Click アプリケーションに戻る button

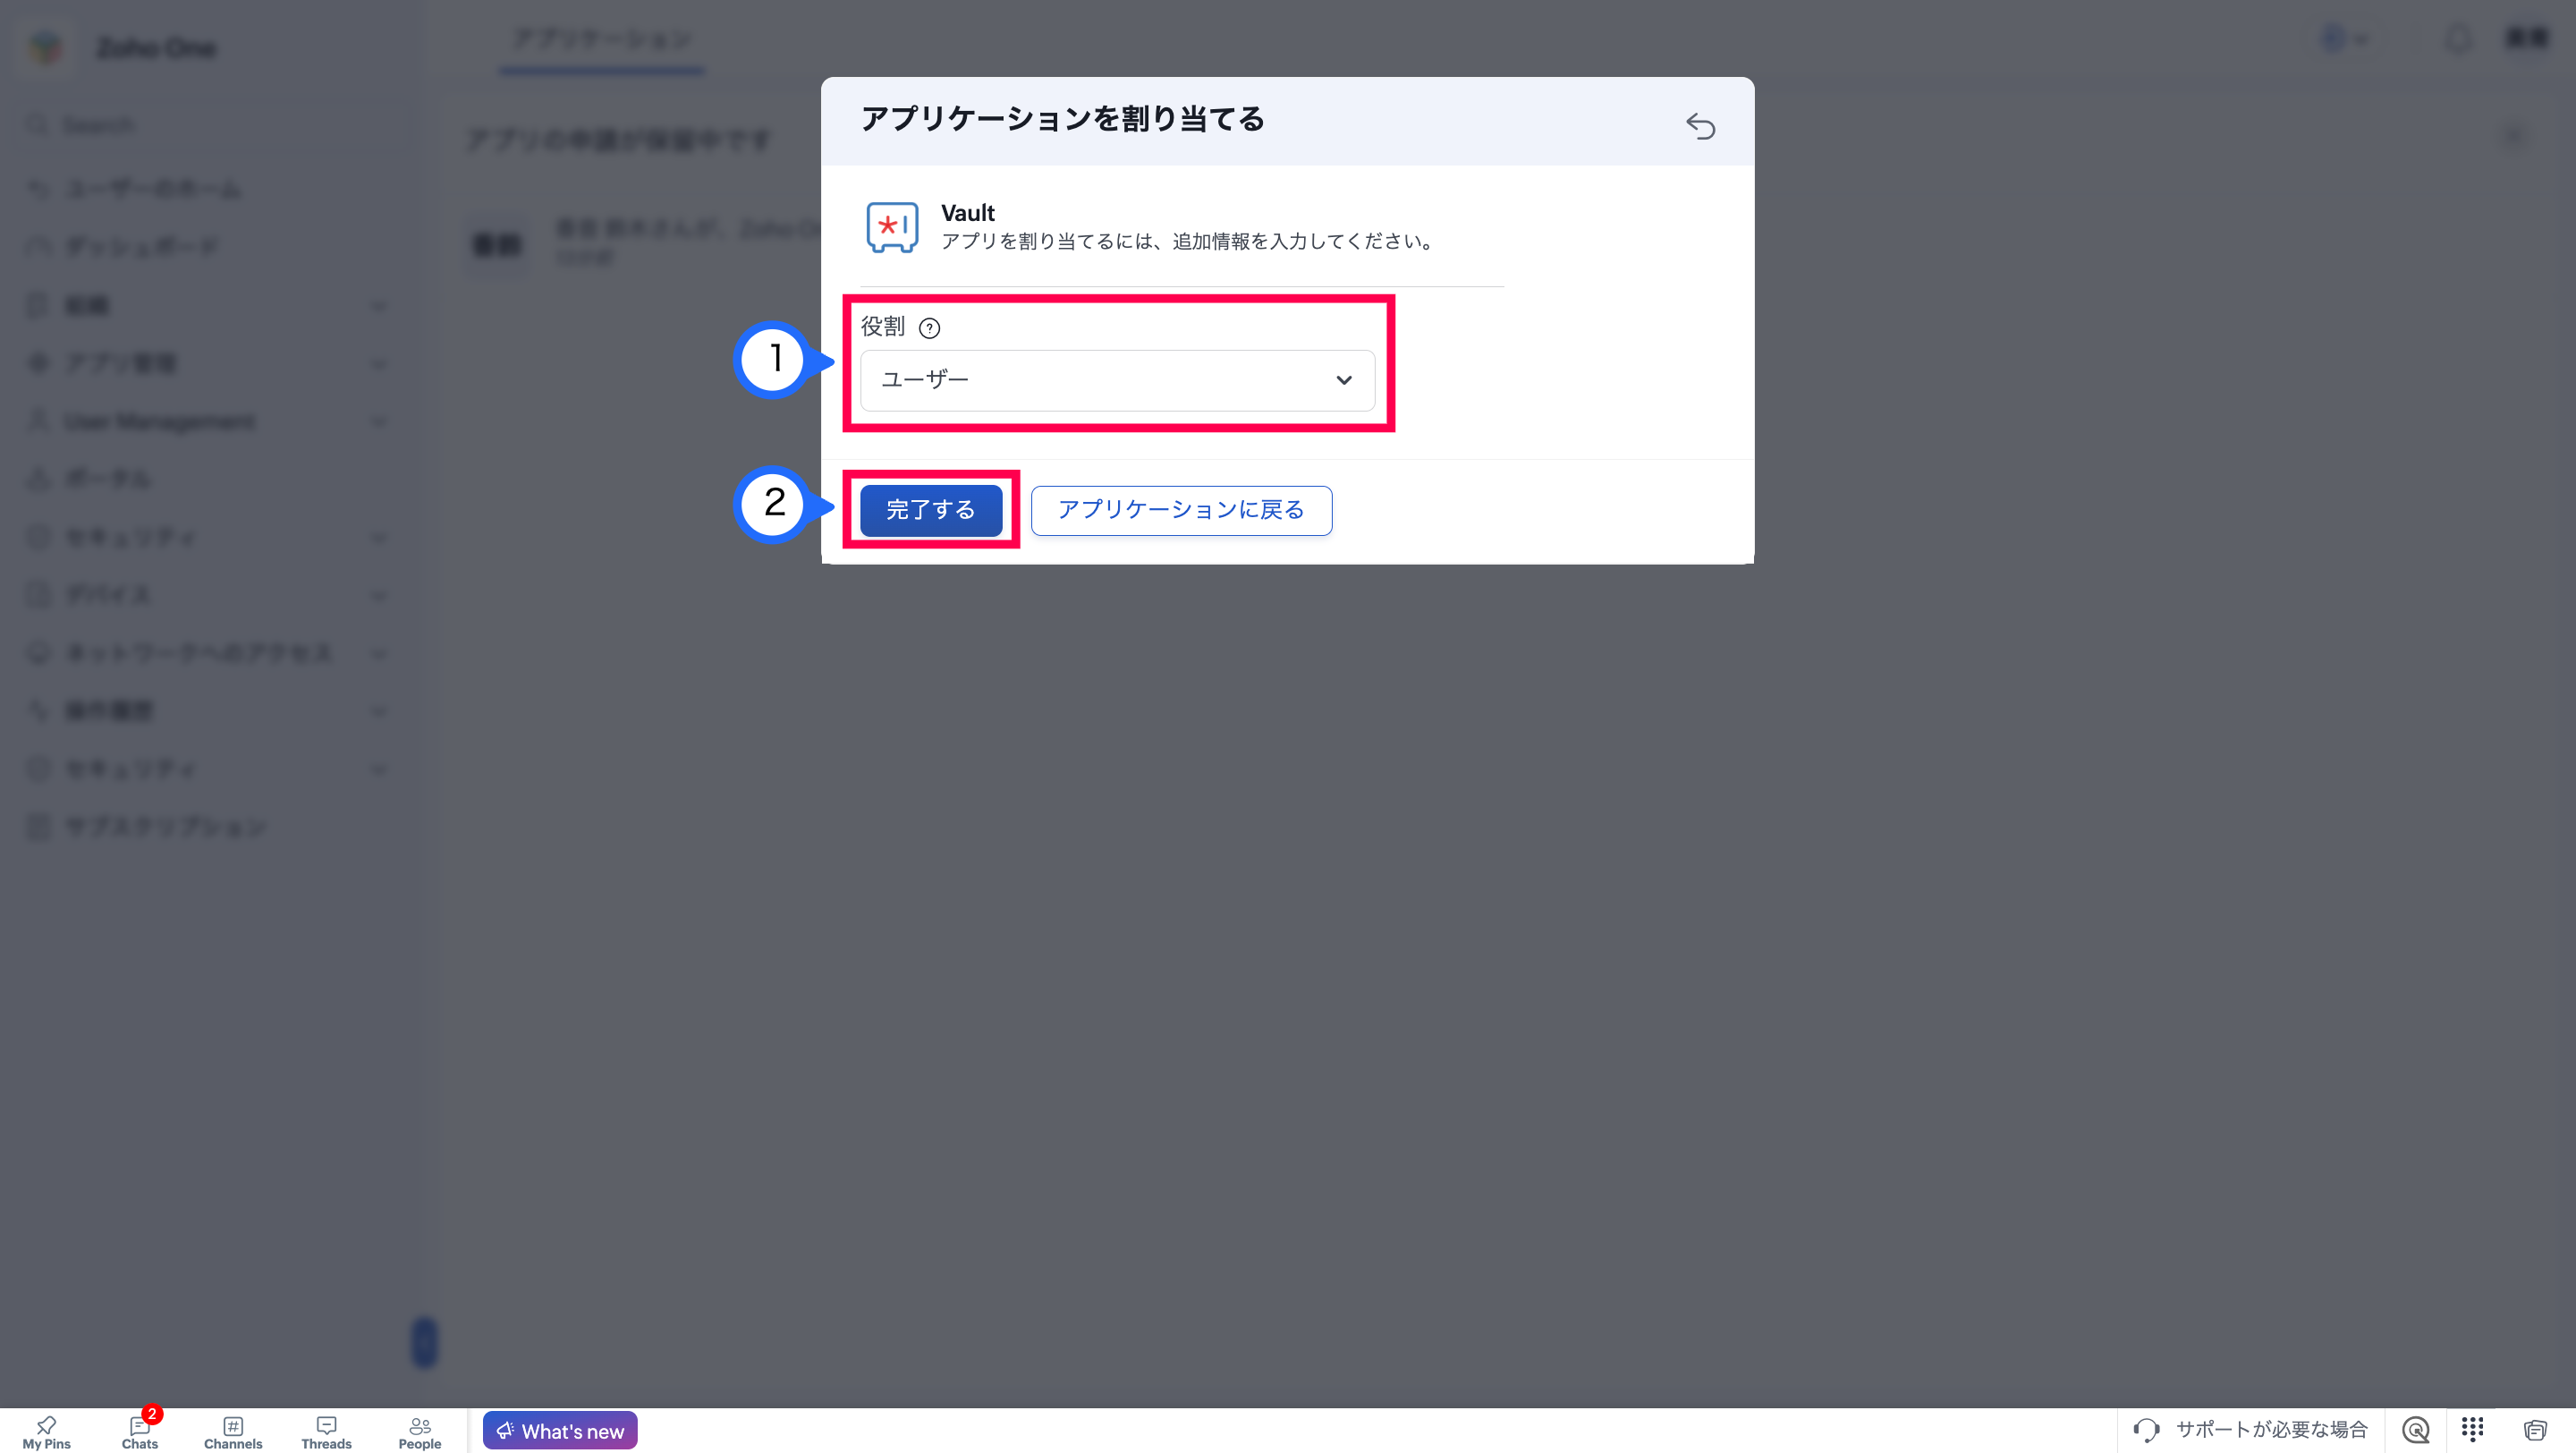point(1181,510)
